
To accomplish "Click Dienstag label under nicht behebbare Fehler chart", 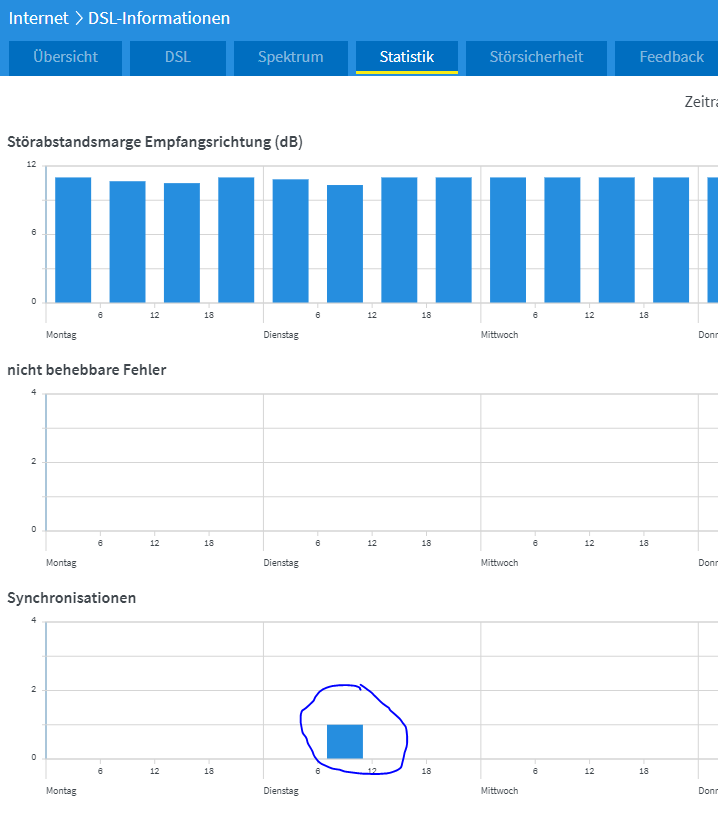I will pos(281,563).
